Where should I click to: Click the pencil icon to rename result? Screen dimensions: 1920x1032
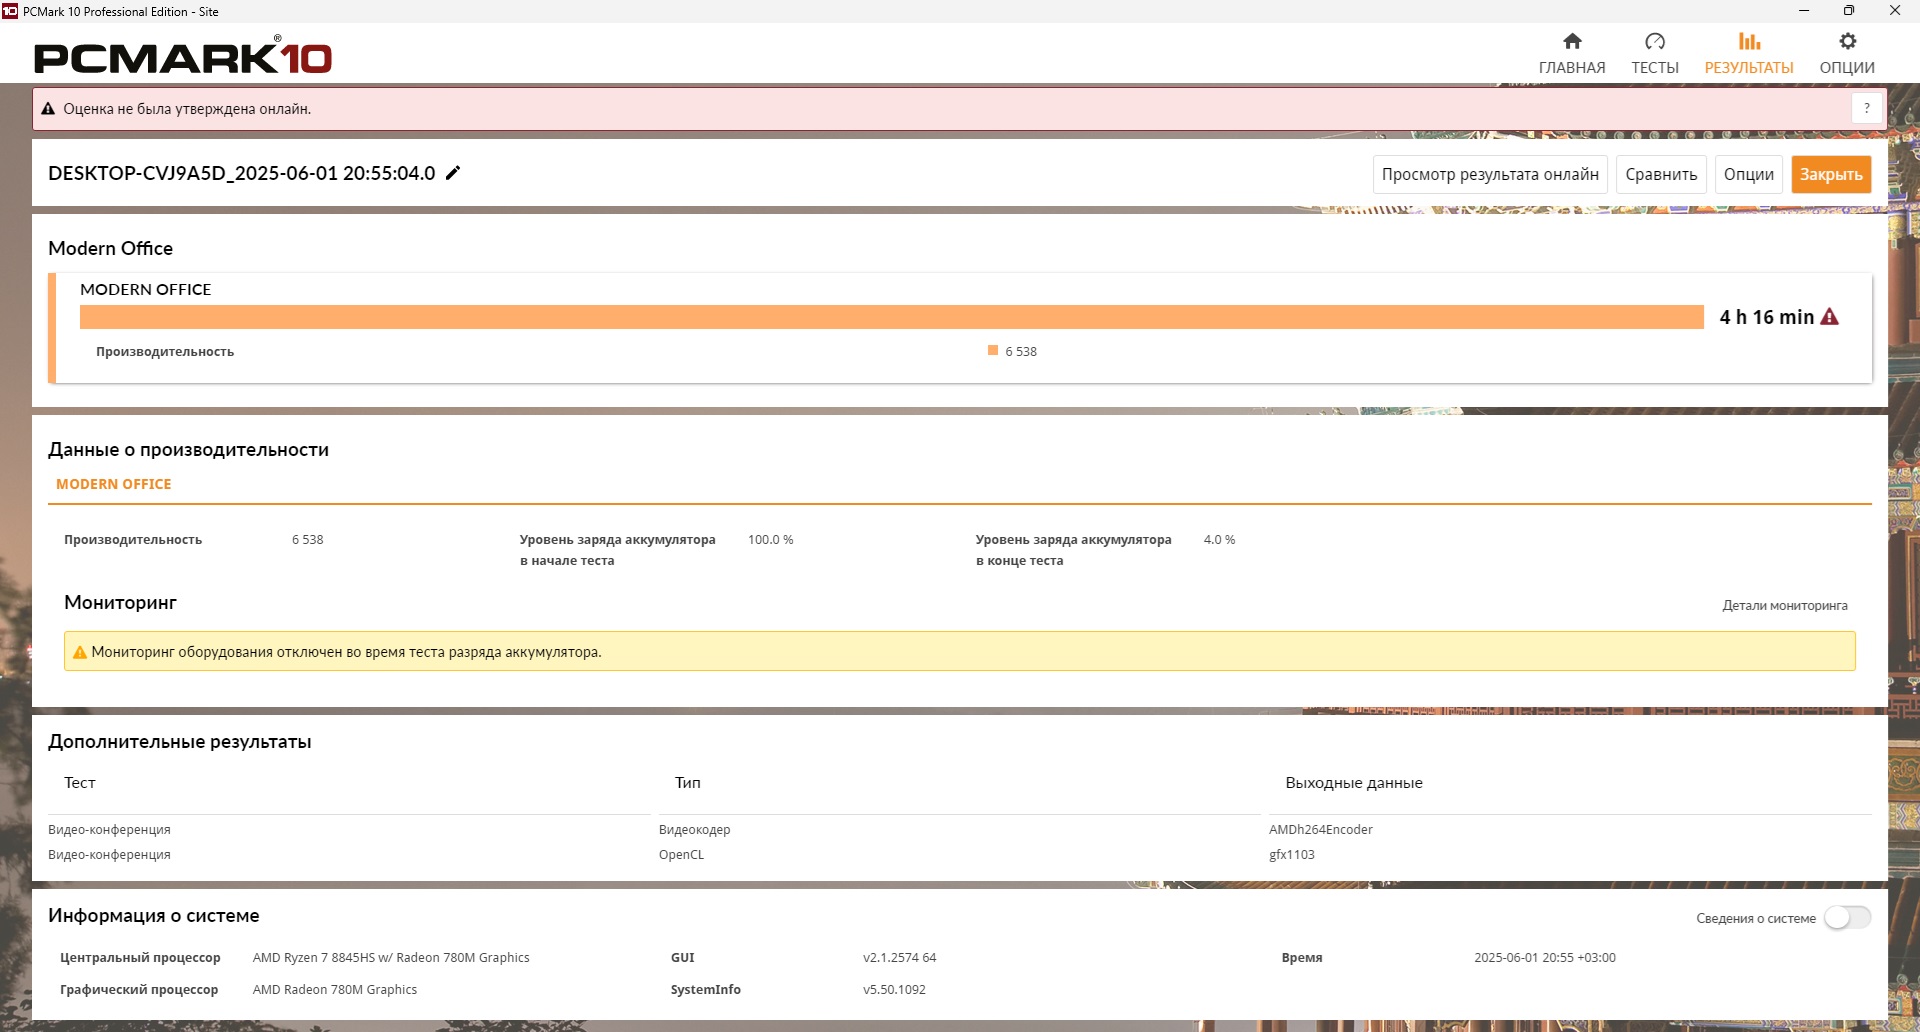point(453,173)
